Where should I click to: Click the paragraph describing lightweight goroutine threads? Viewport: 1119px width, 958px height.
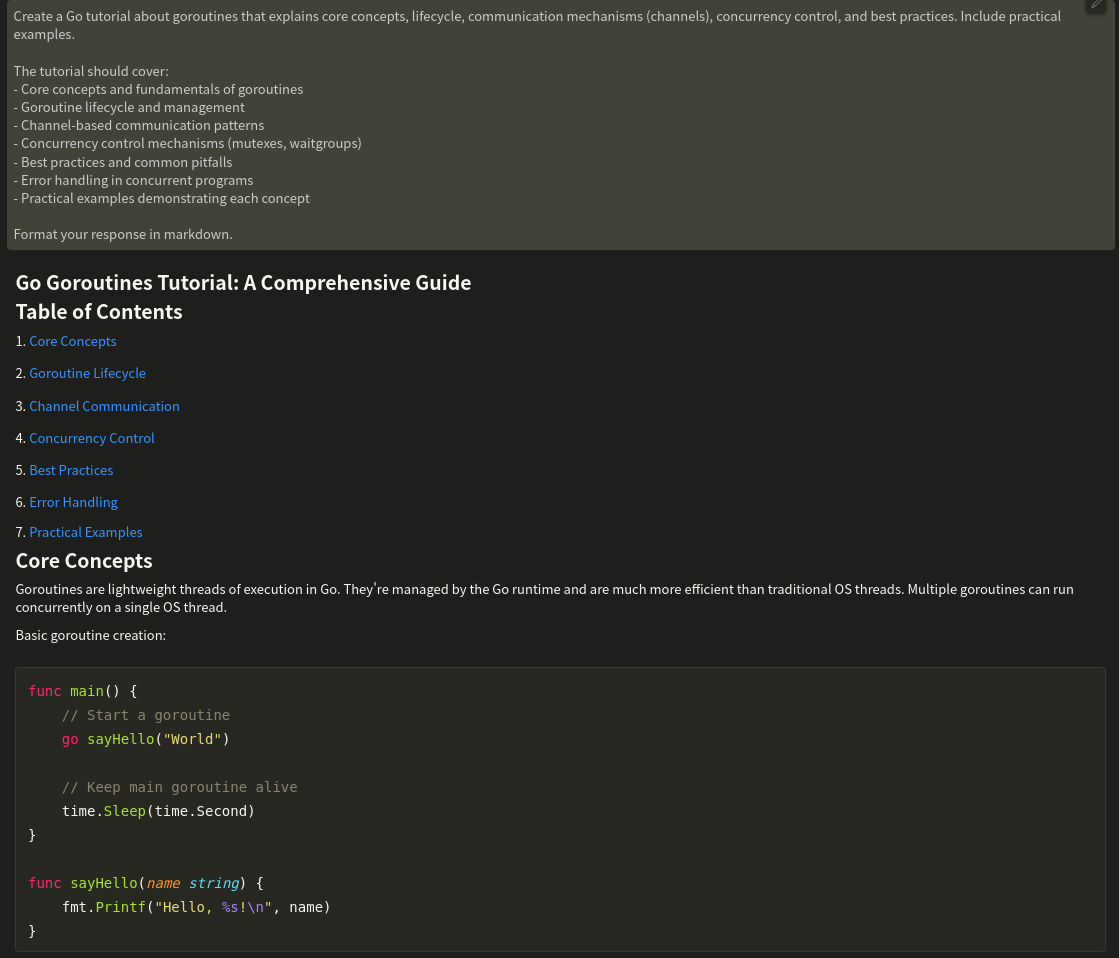click(544, 598)
